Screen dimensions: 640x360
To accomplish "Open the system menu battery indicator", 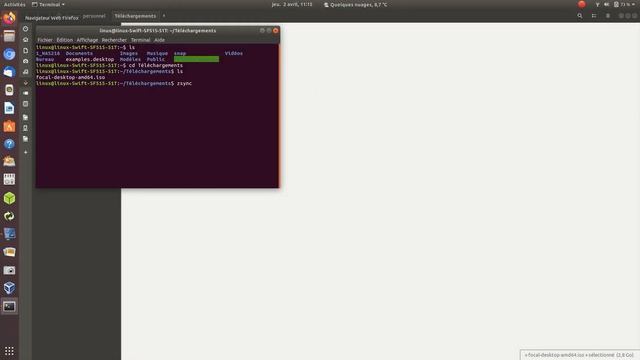I will pyautogui.click(x=624, y=4).
